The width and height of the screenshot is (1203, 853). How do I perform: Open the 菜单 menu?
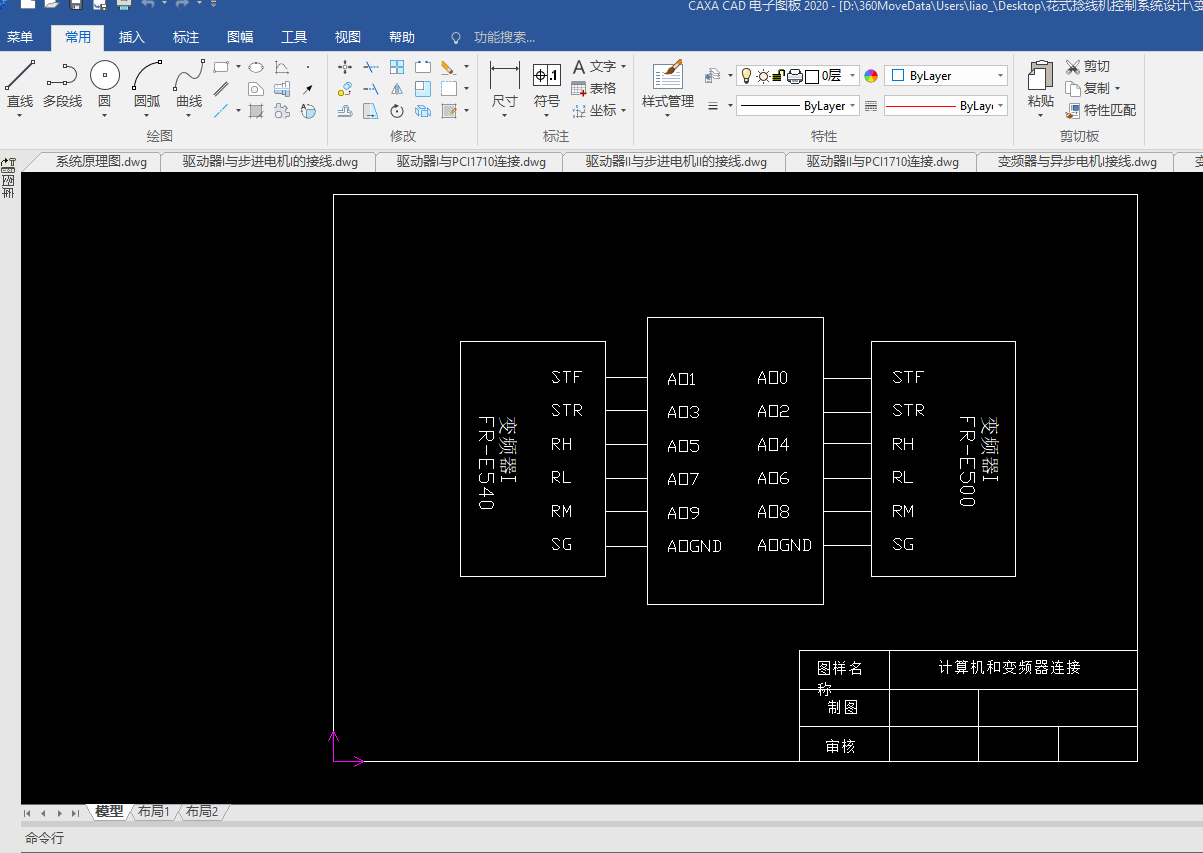coord(20,38)
